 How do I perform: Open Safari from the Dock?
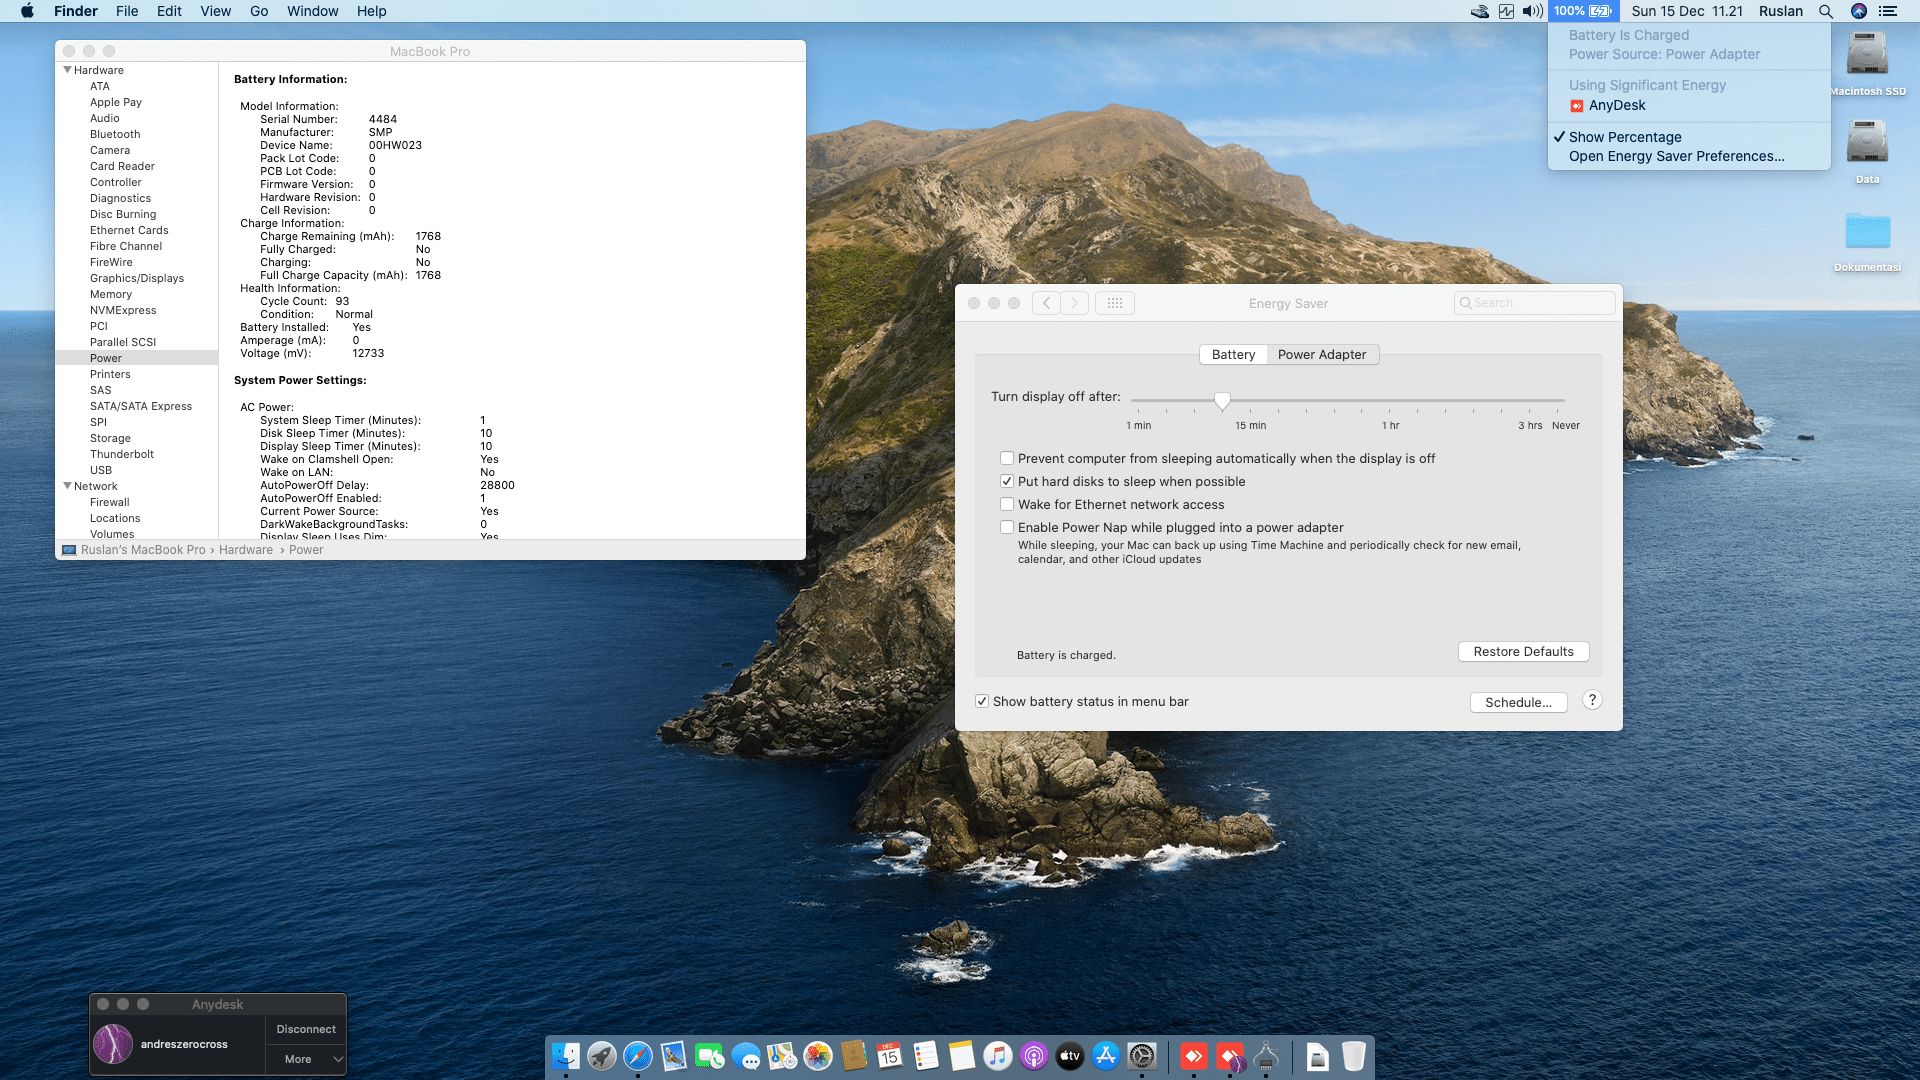tap(637, 1056)
